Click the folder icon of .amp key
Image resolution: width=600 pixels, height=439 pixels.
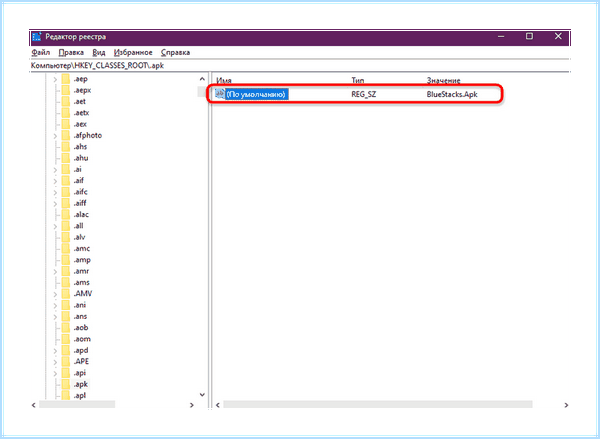point(66,260)
